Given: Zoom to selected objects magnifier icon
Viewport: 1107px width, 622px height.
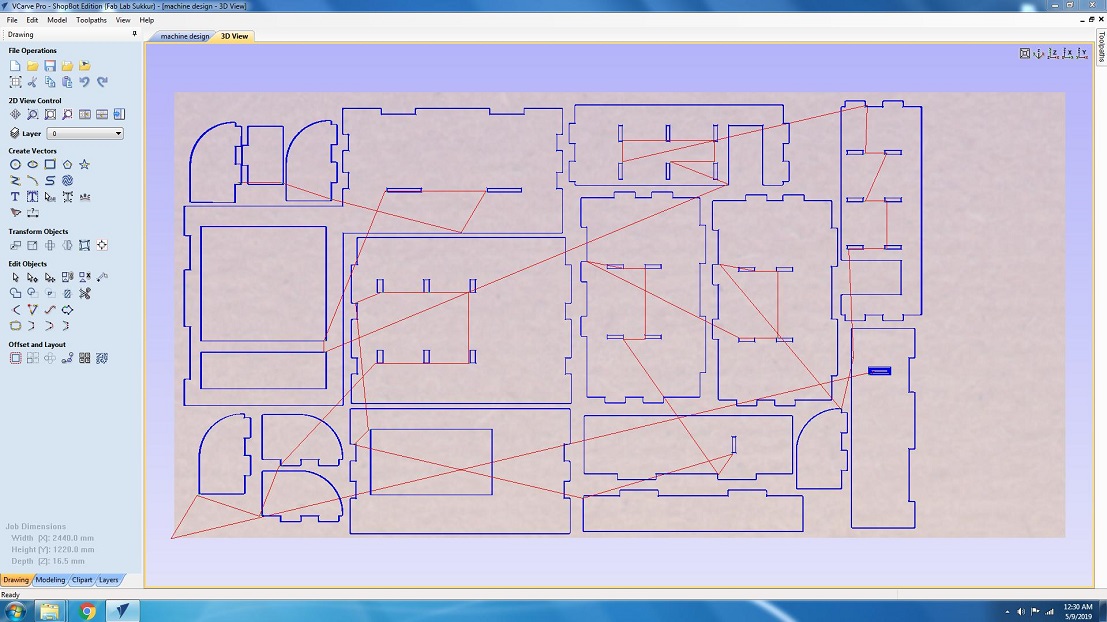Looking at the screenshot, I should 67,114.
